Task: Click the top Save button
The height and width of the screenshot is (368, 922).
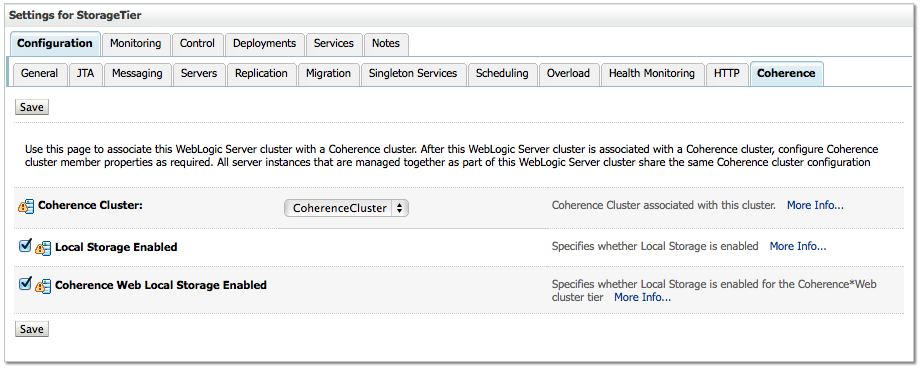Action: pos(32,107)
